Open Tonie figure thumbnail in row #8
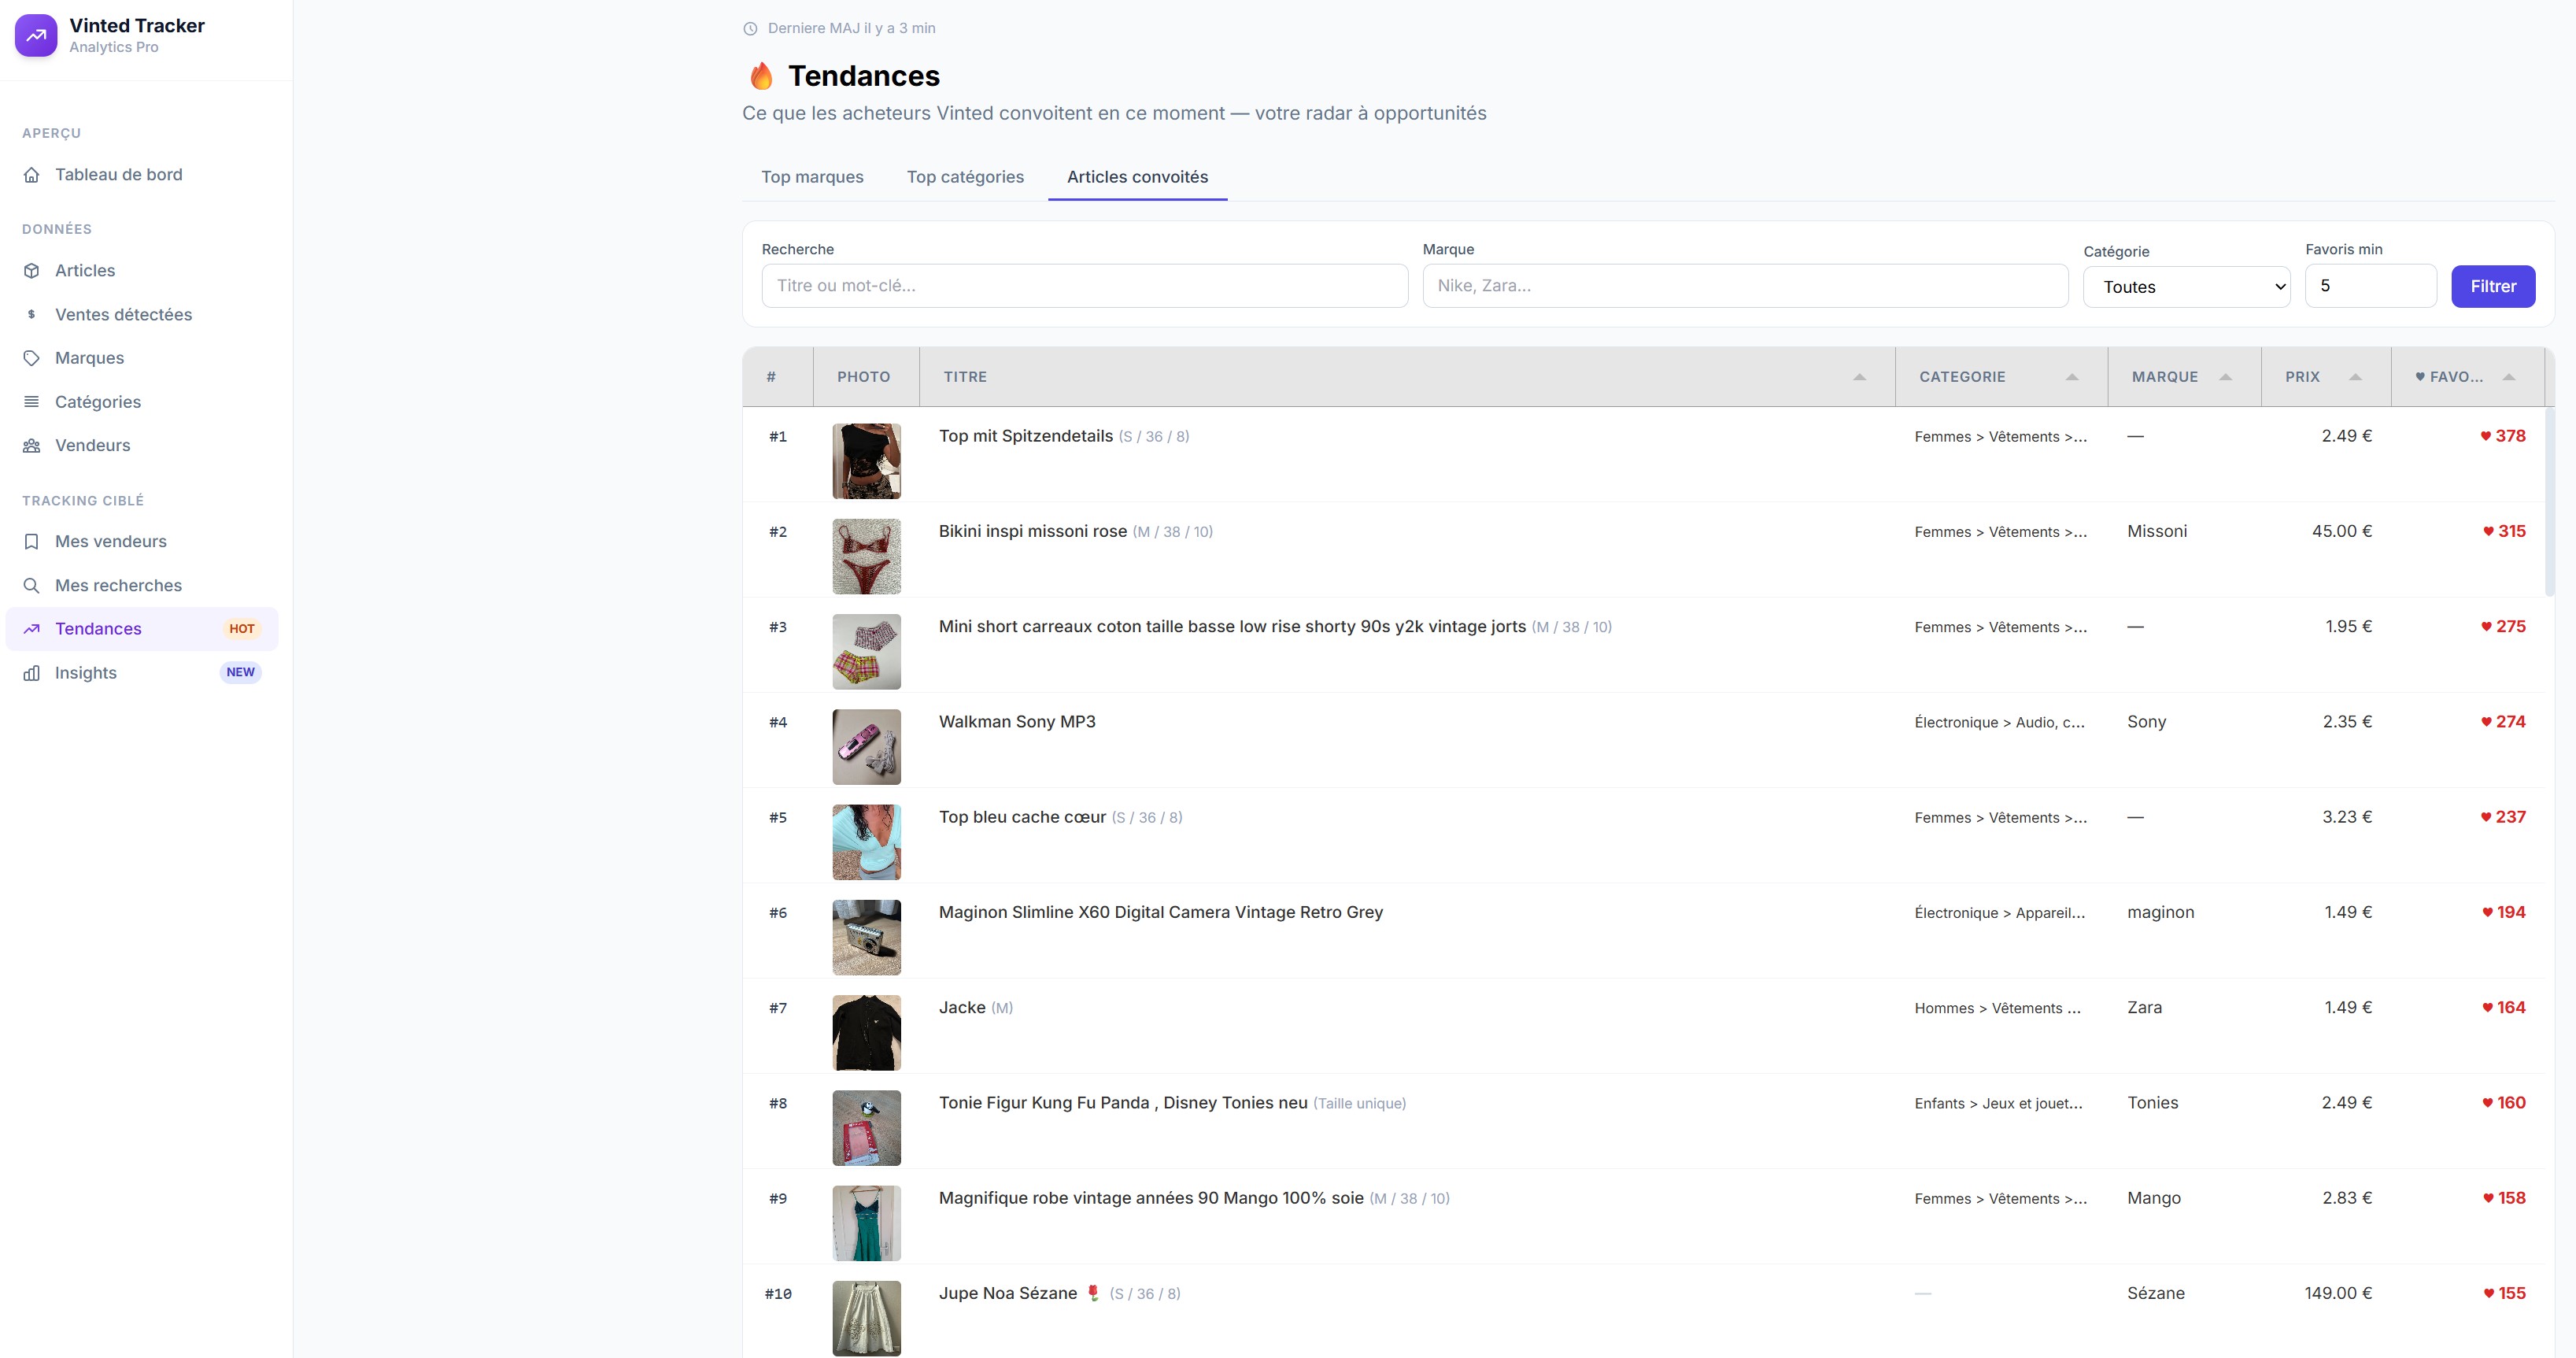 867,1128
